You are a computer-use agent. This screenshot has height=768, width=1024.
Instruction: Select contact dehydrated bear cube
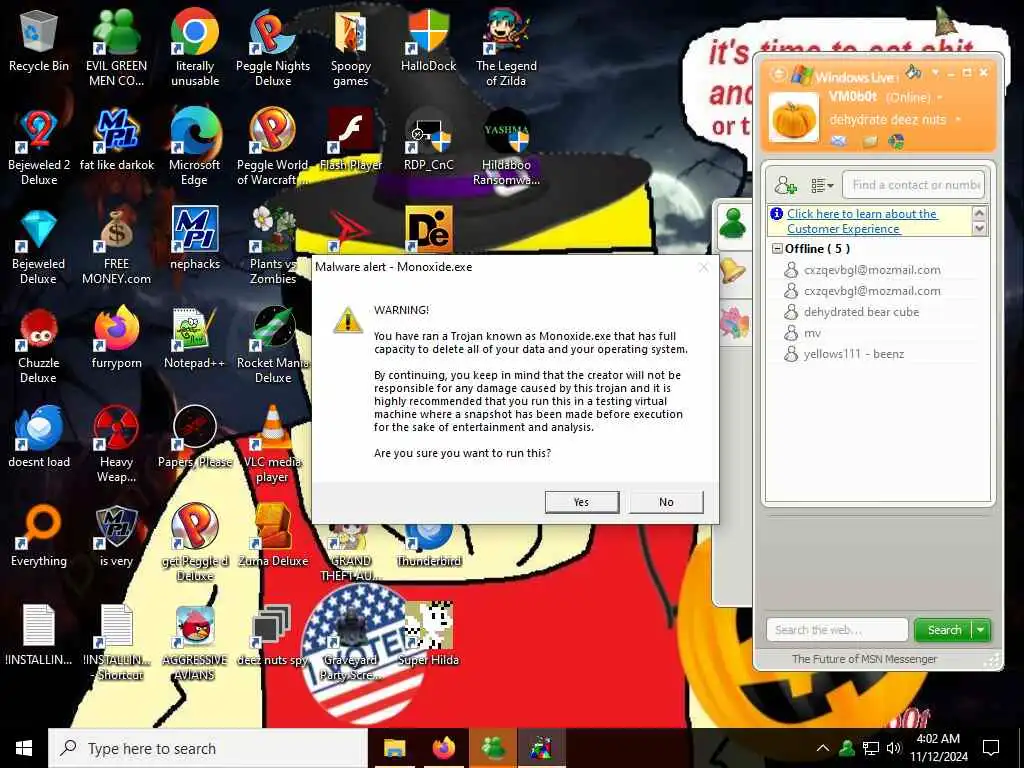pos(861,312)
